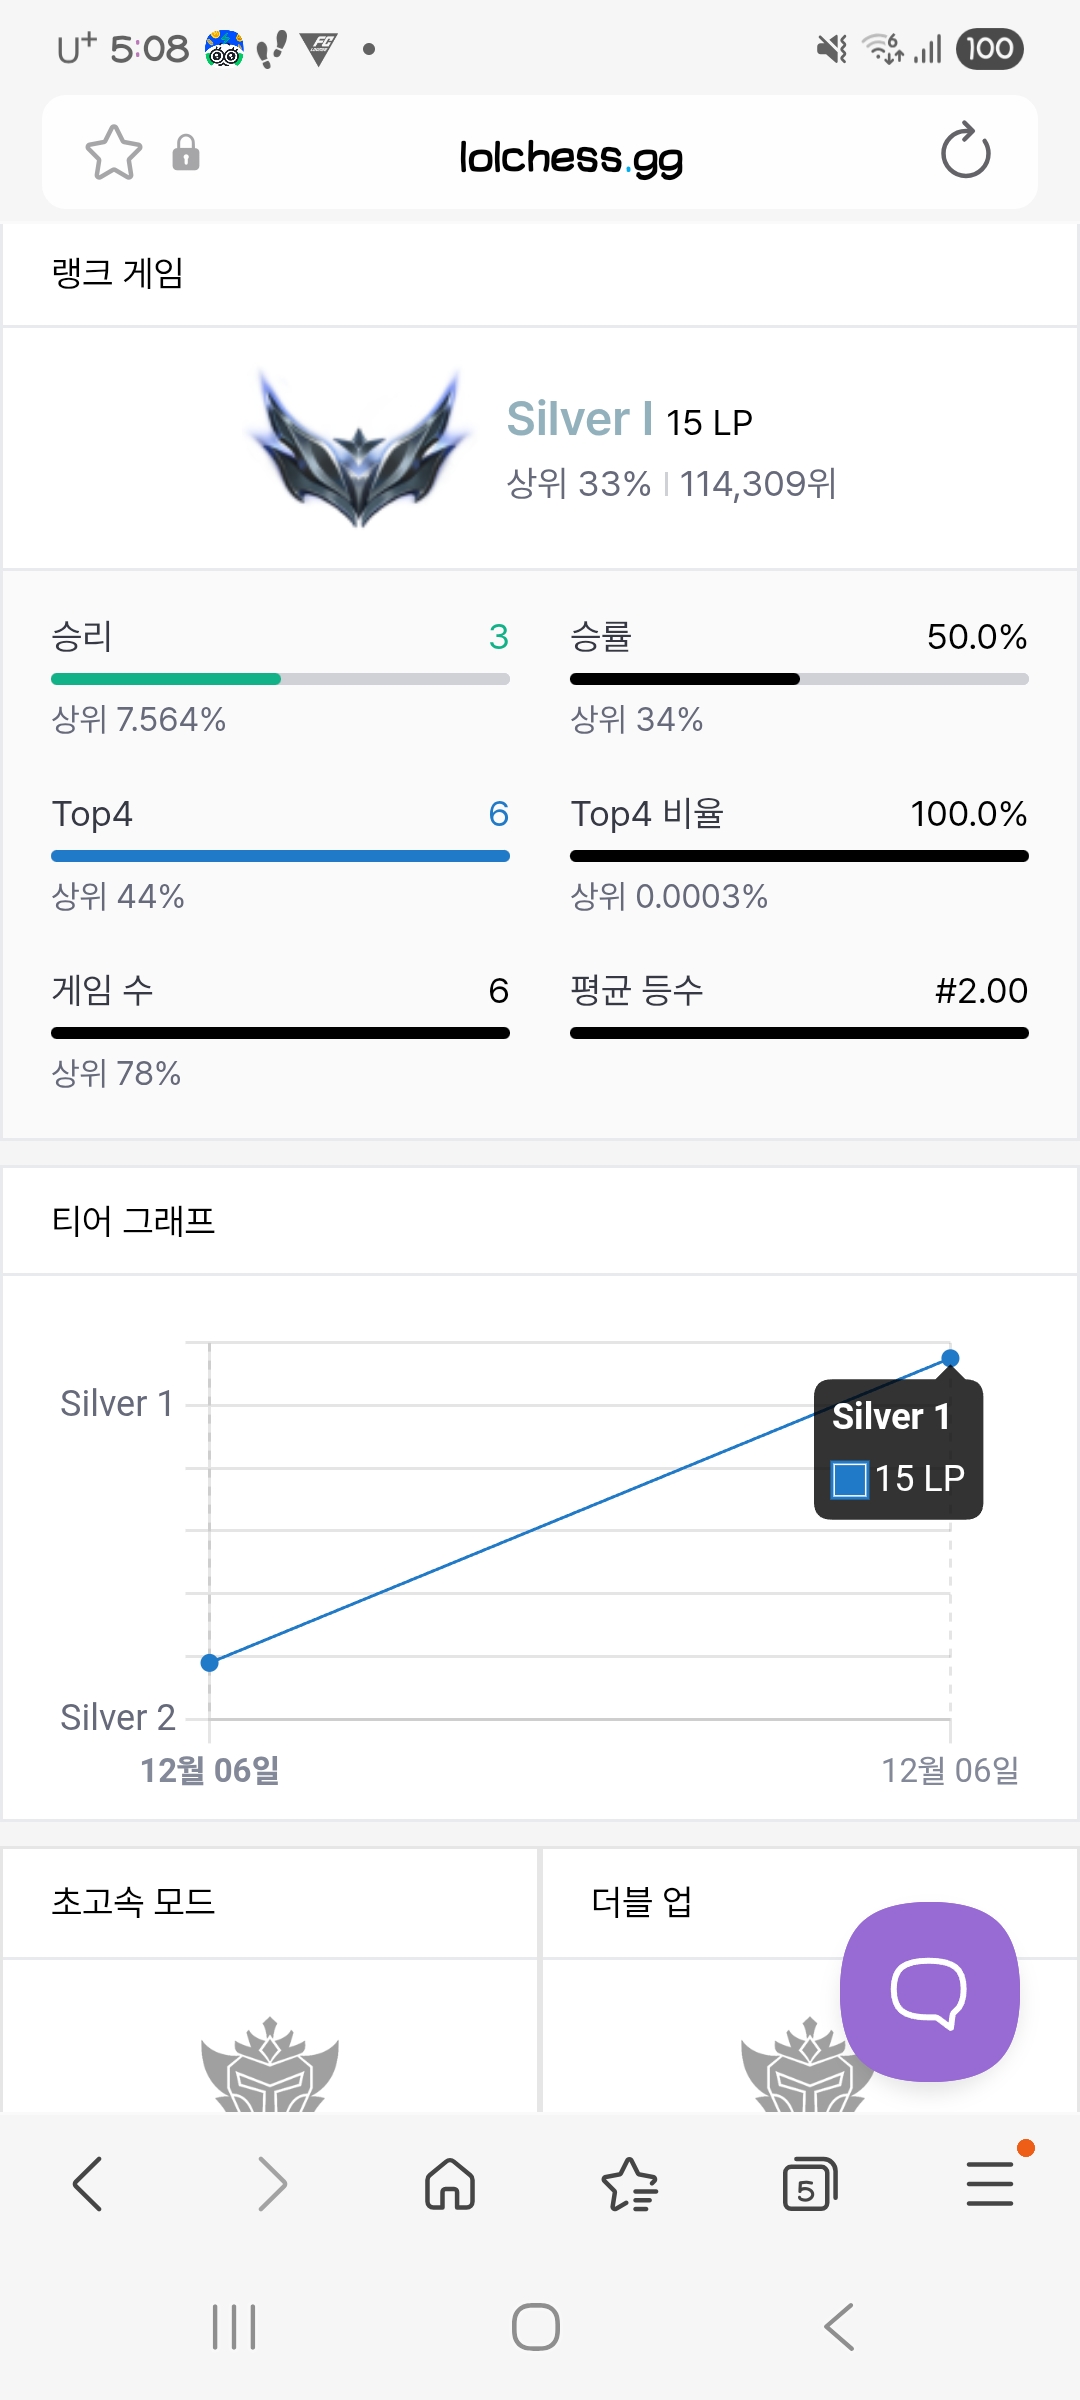Tap the Silver I rank title
This screenshot has height=2400, width=1080.
tap(580, 419)
